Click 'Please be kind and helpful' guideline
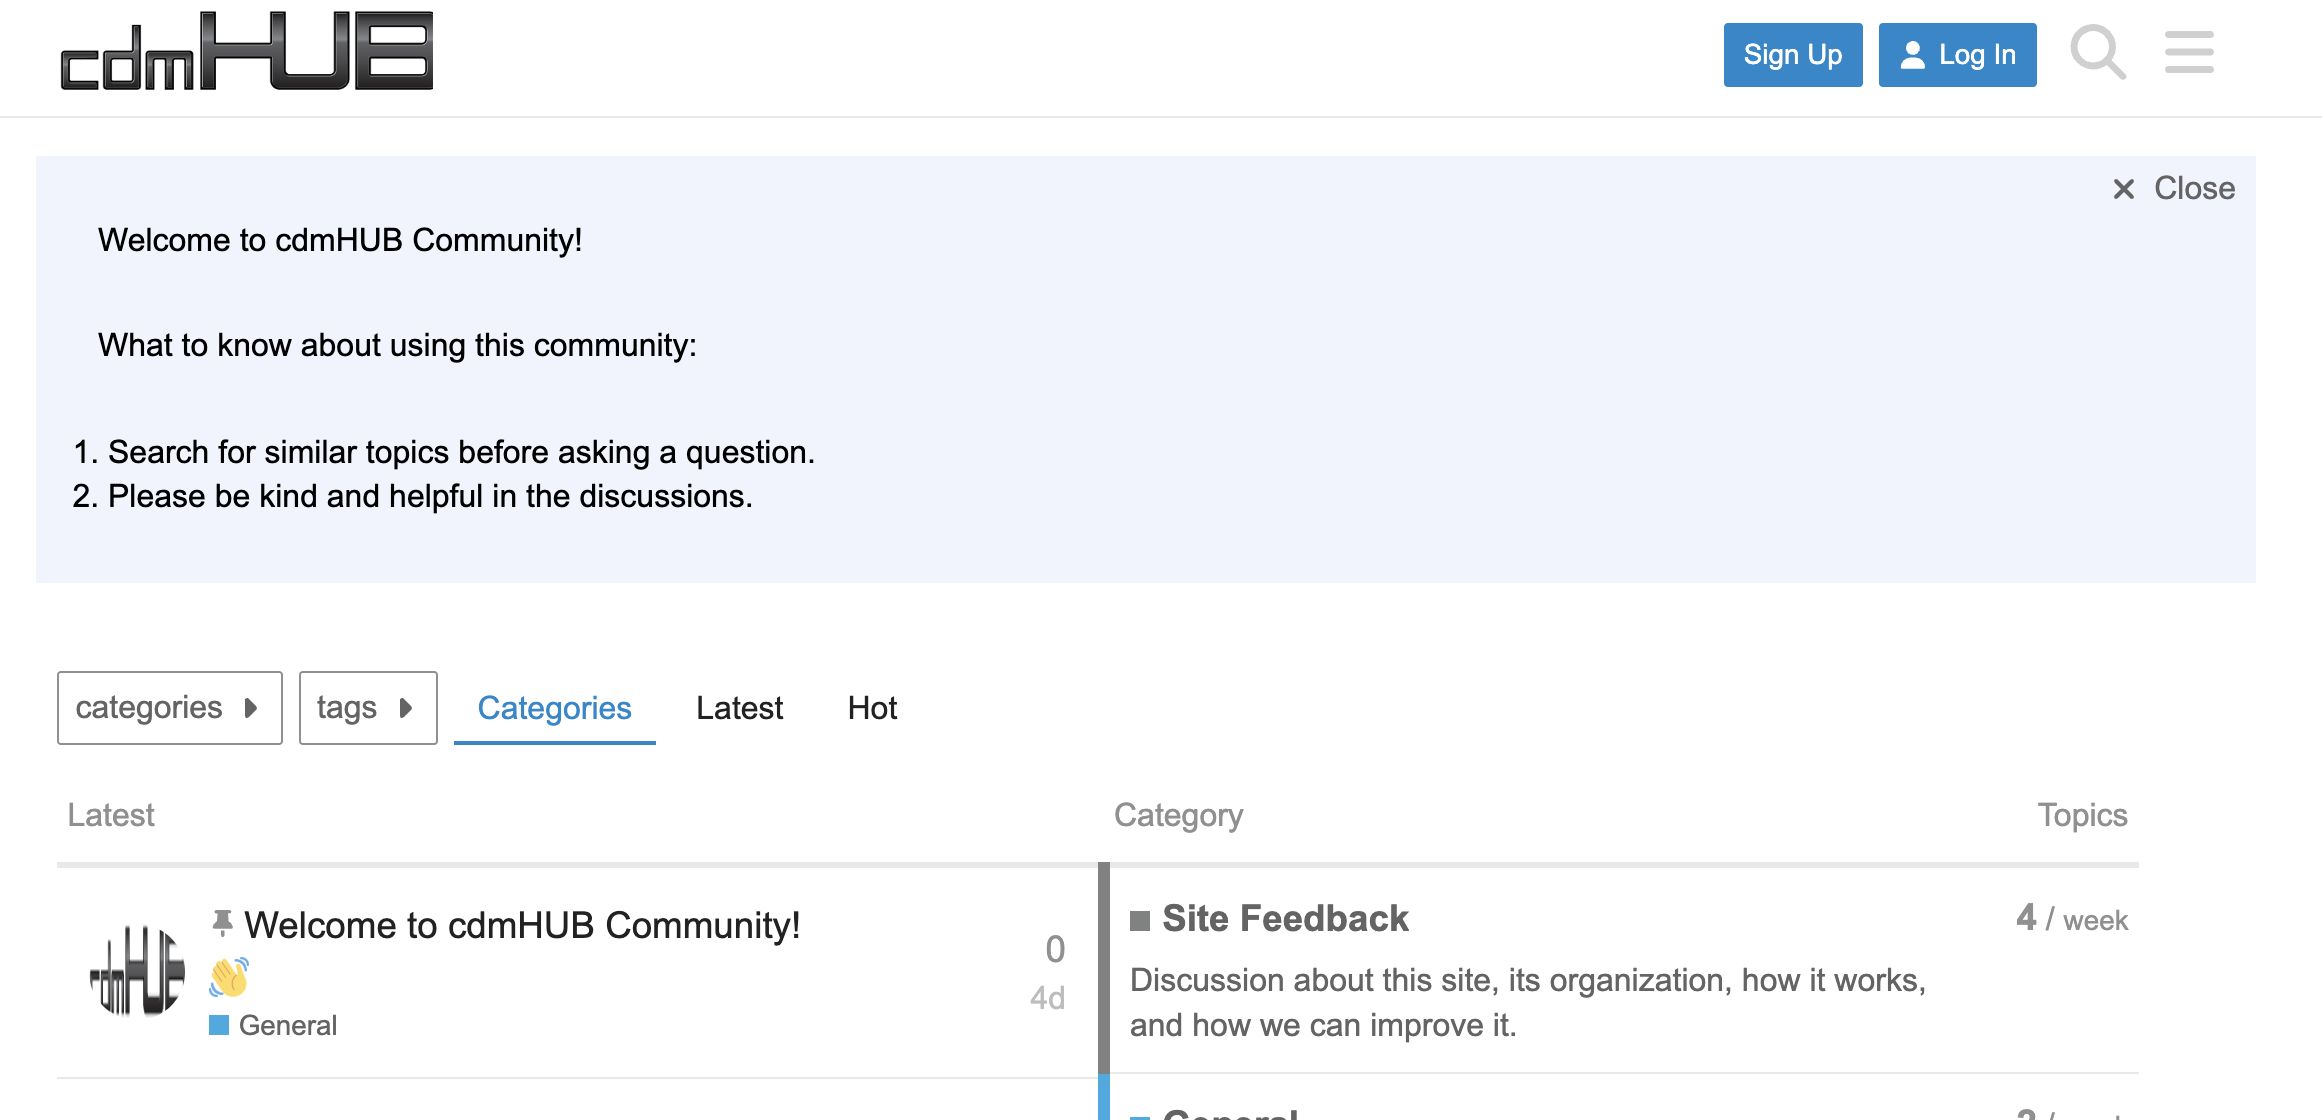Viewport: 2322px width, 1120px height. tap(430, 496)
